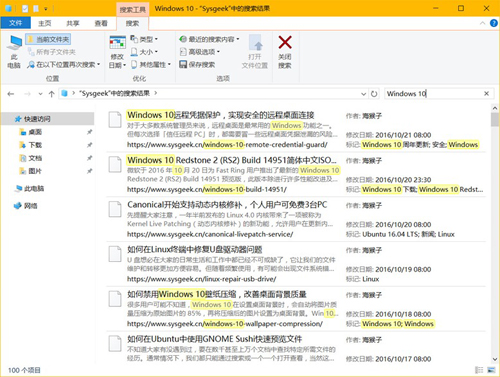Select the 搜索 ribbon tab
Screen dimensions: 500x377
click(132, 23)
